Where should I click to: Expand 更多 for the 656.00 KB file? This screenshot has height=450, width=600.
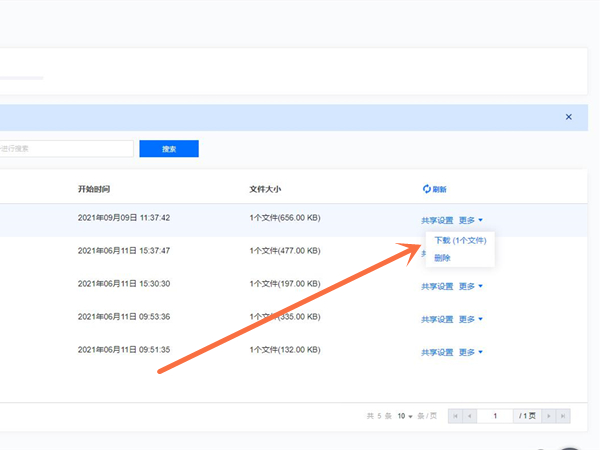click(x=471, y=220)
